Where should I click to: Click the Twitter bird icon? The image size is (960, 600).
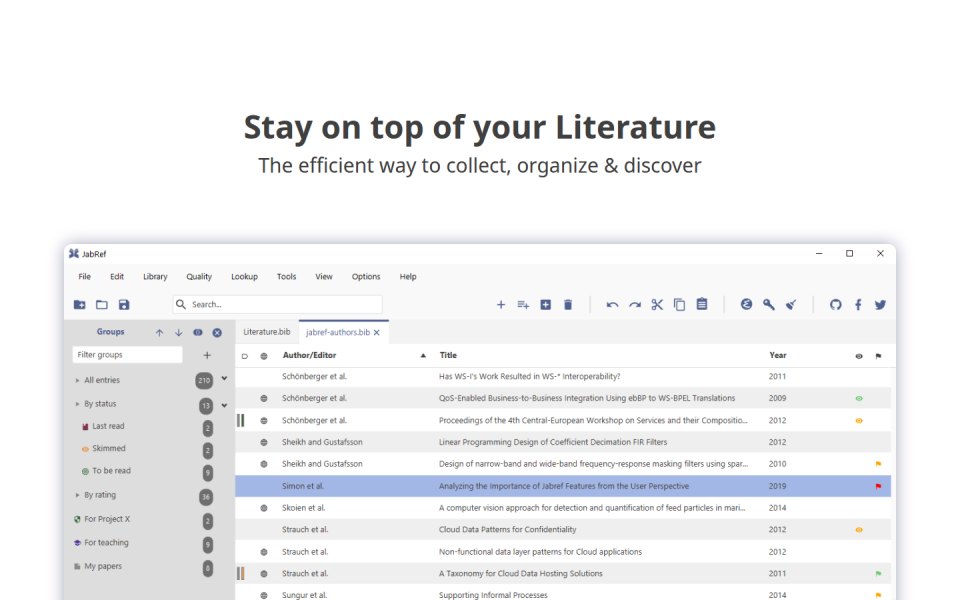(880, 304)
